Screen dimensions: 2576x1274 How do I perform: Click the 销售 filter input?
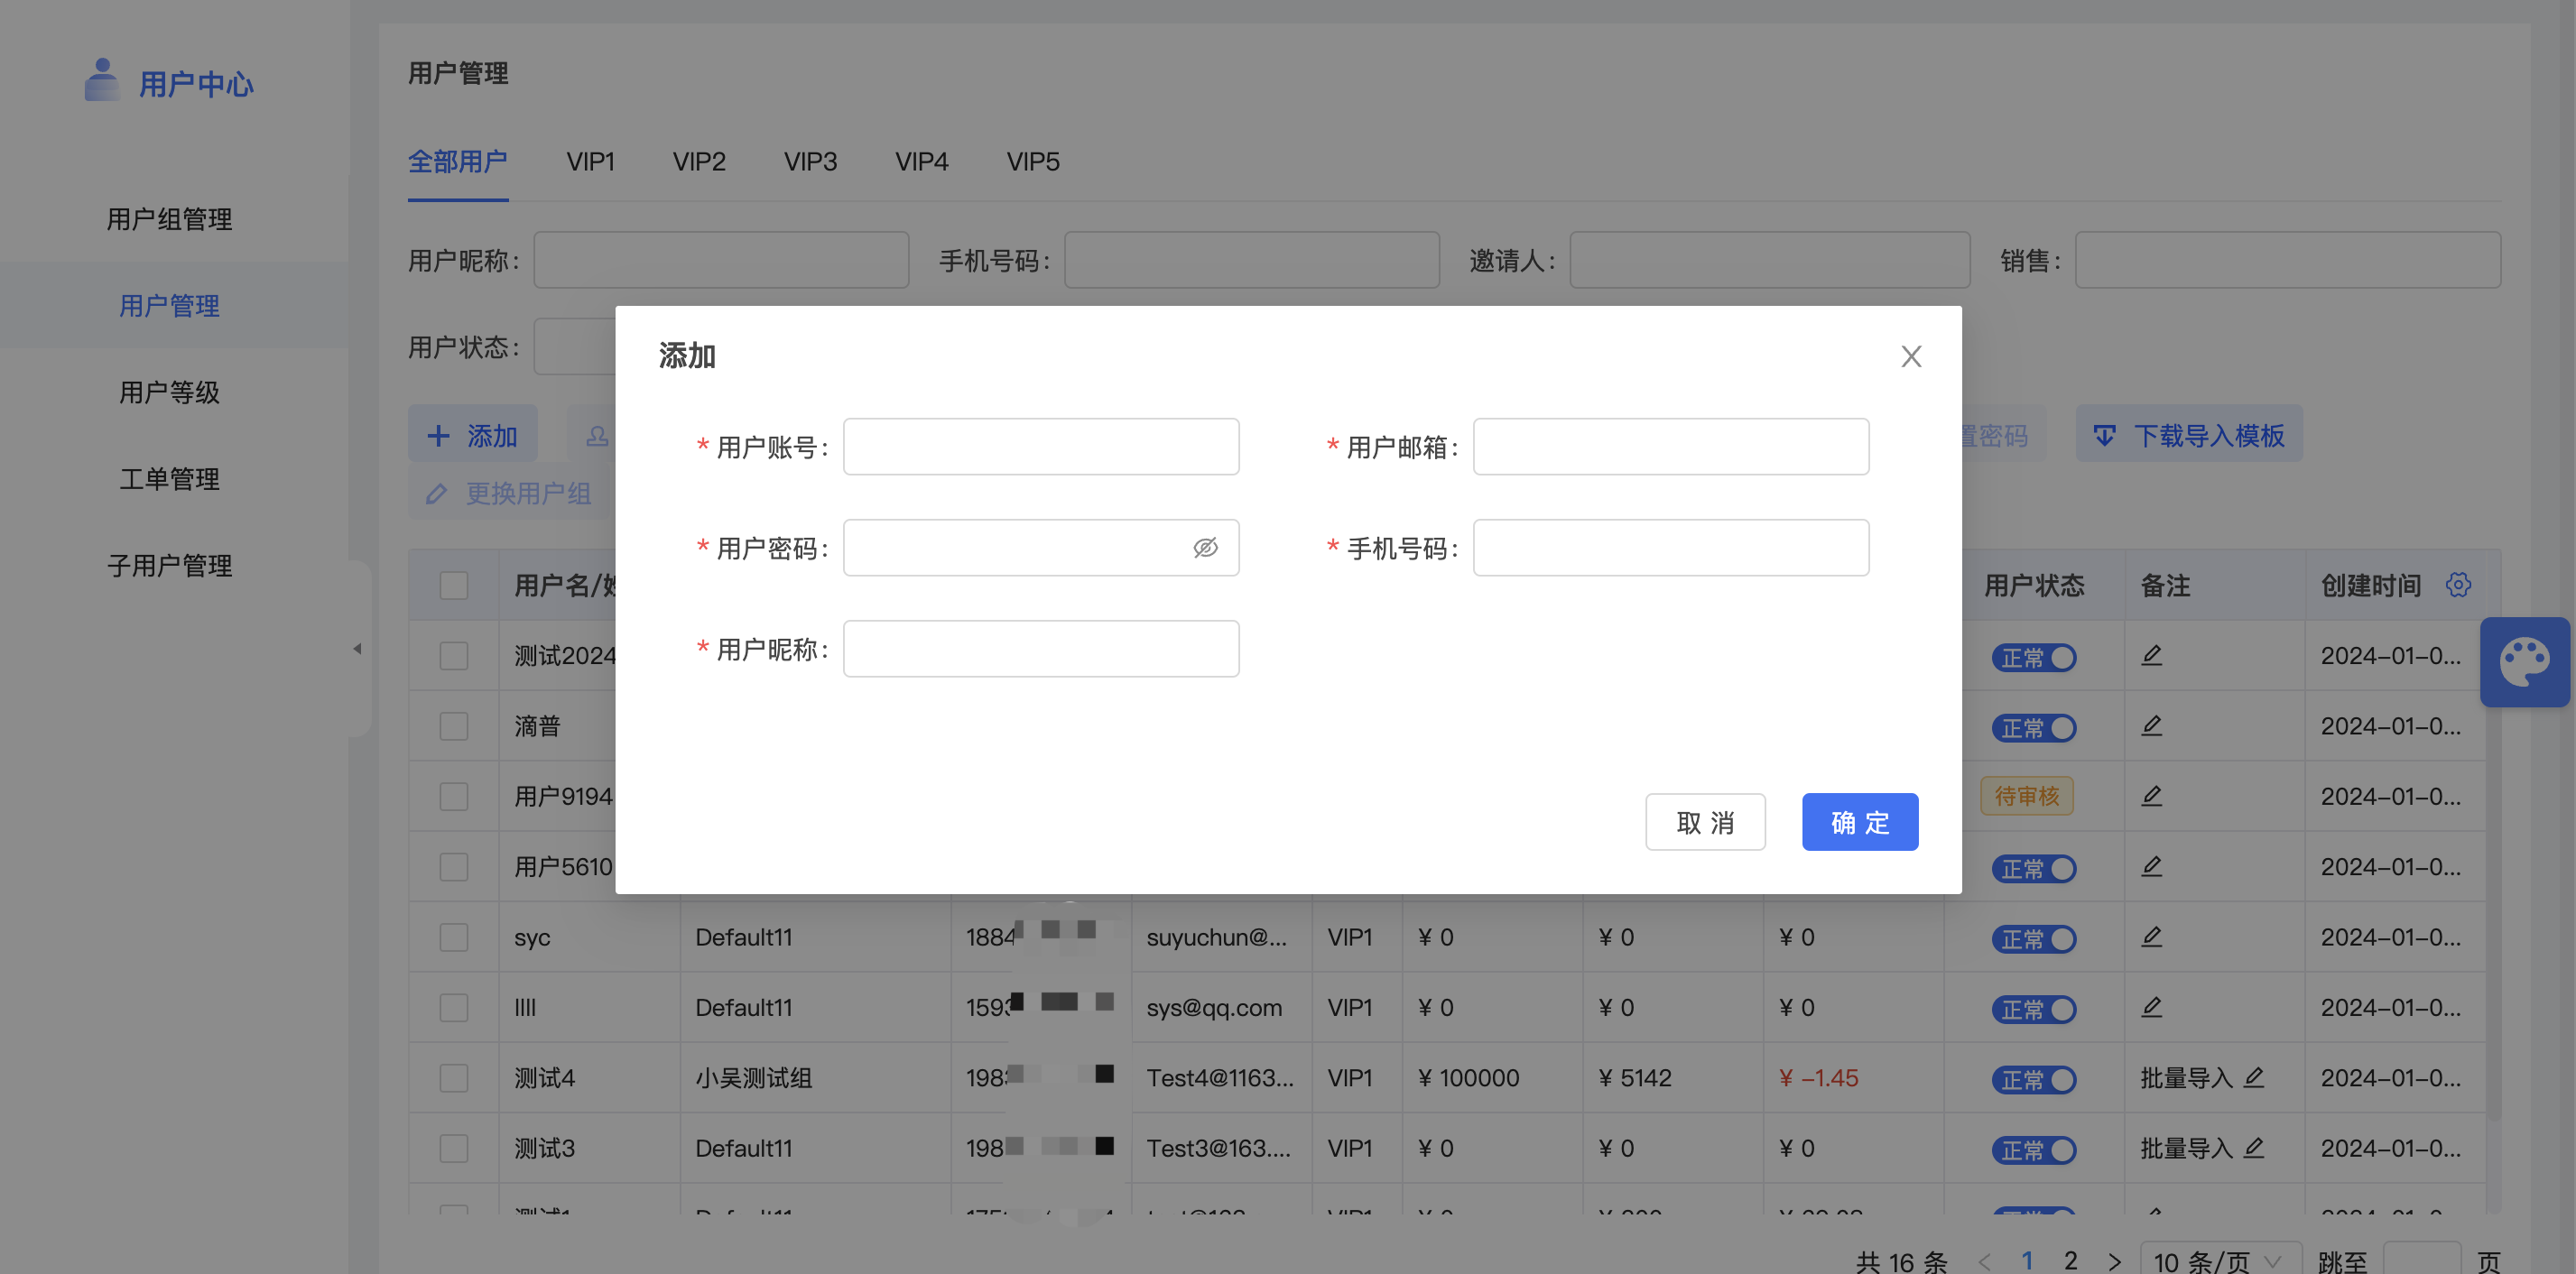click(2287, 260)
